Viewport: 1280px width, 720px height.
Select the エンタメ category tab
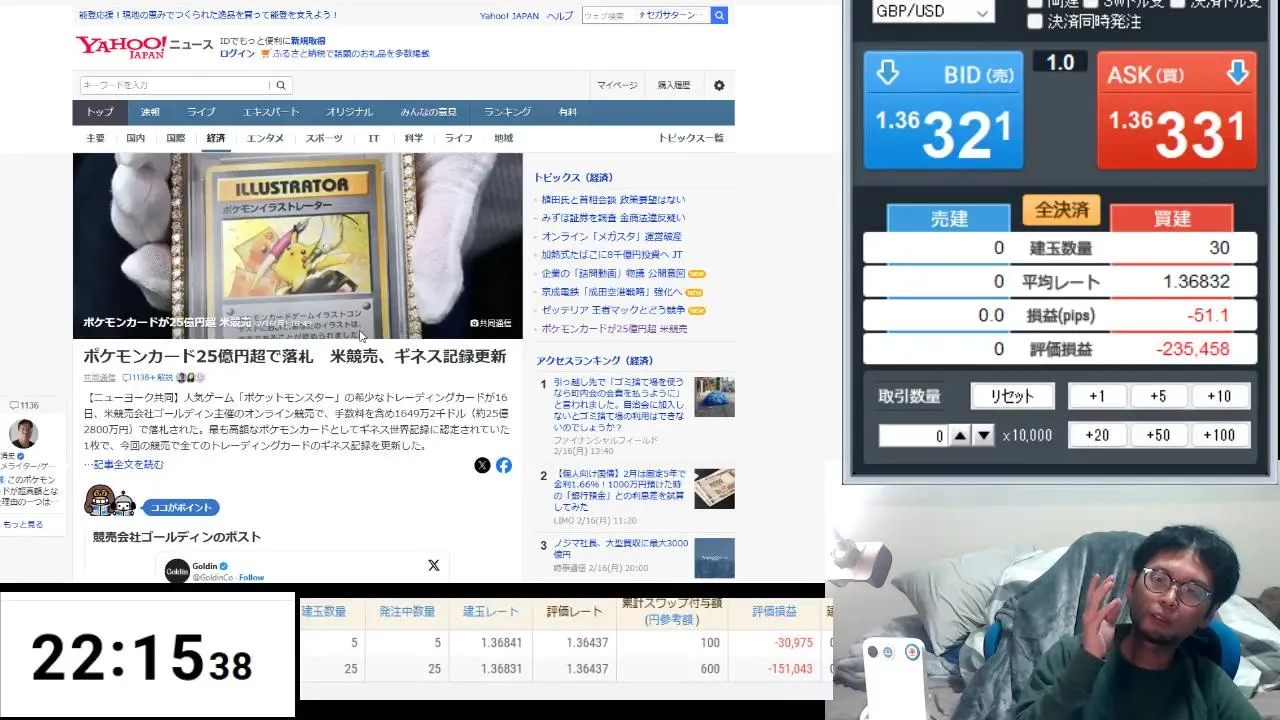265,139
